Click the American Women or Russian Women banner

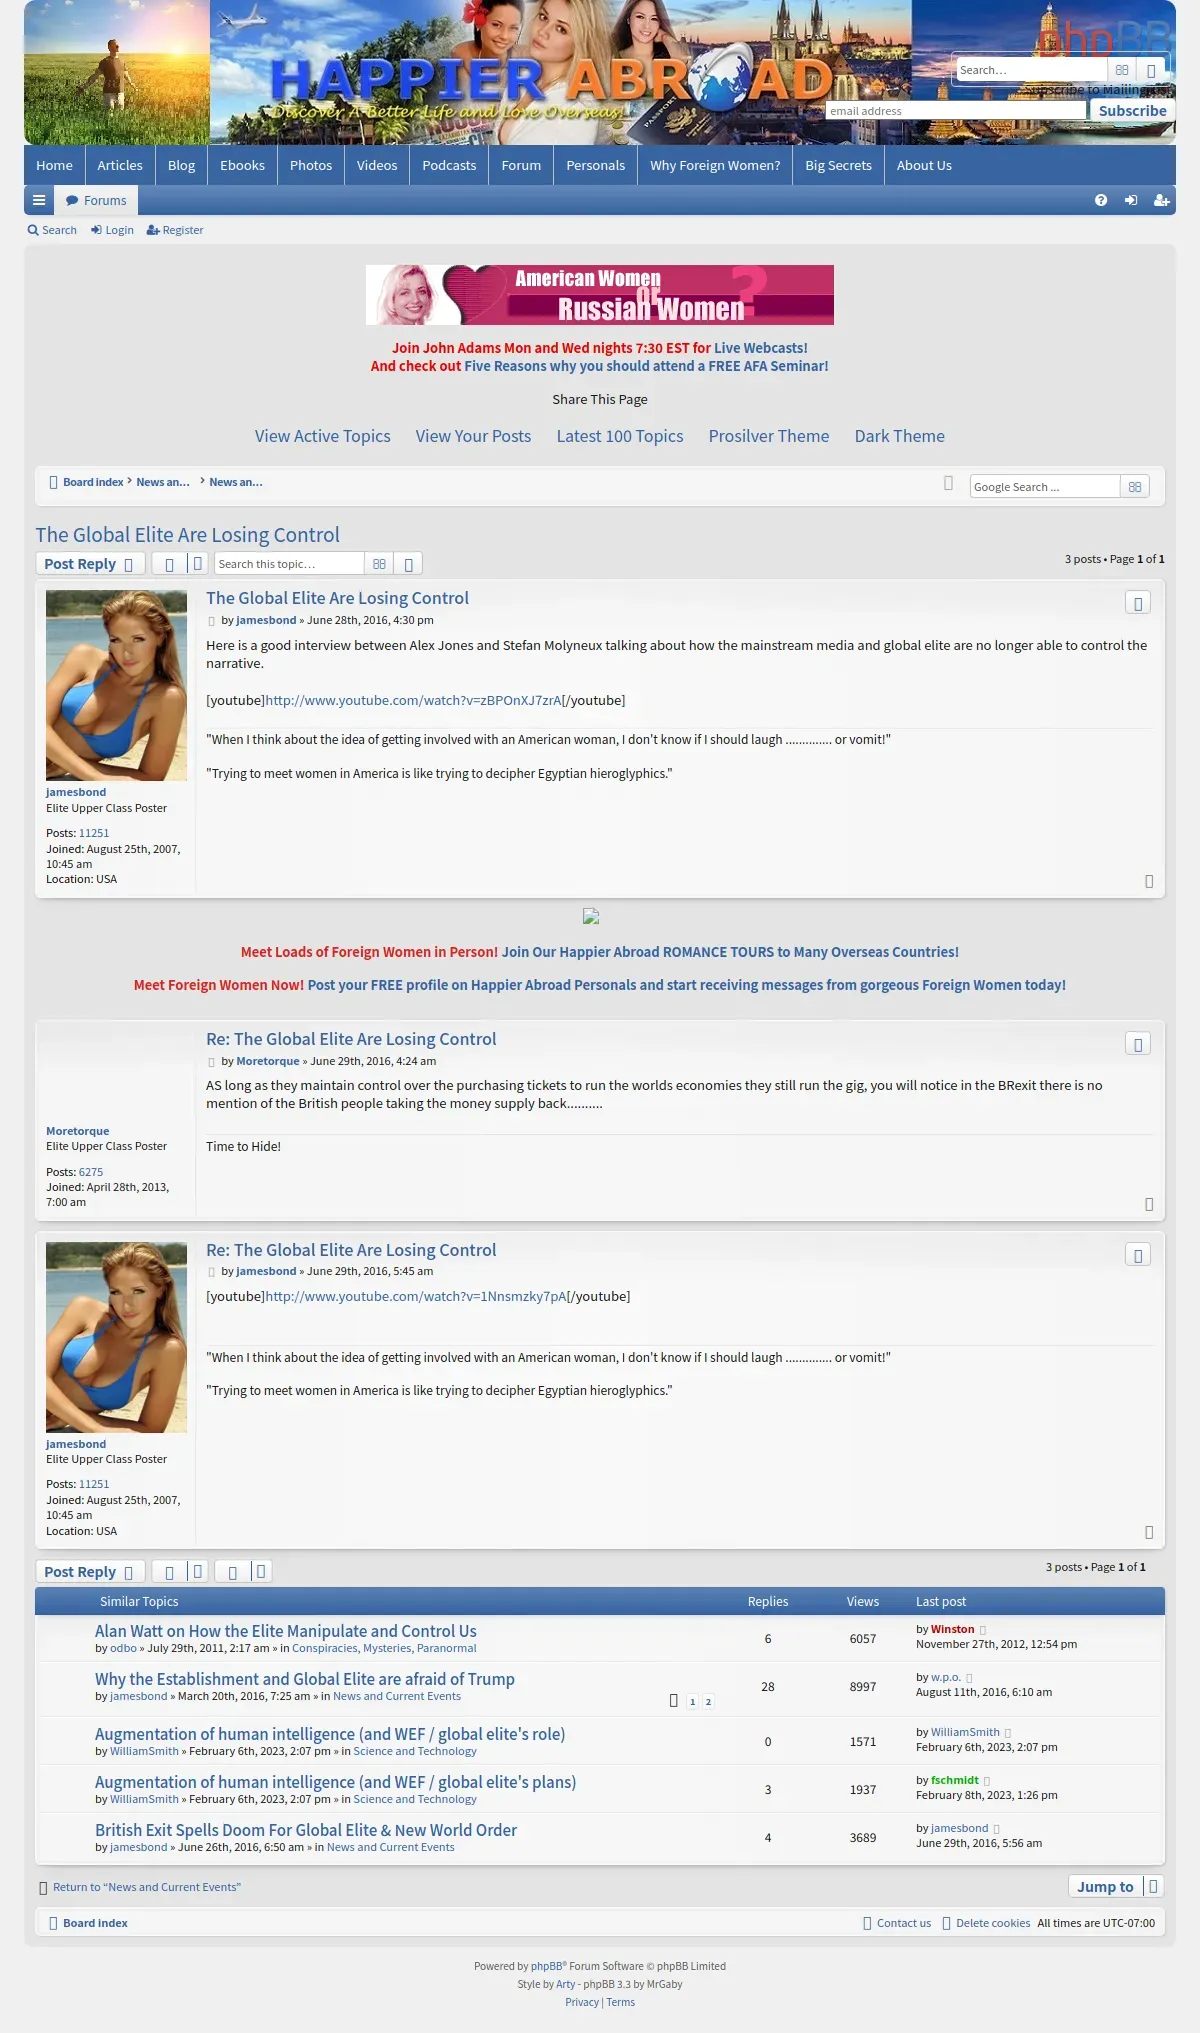[x=600, y=295]
